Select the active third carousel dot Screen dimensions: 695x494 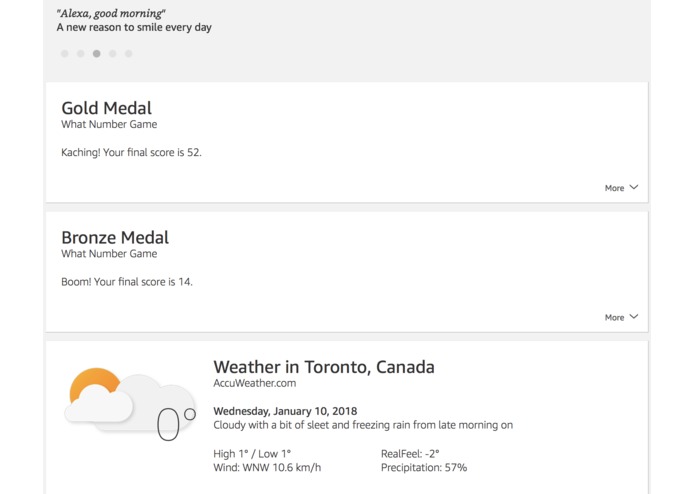click(97, 54)
